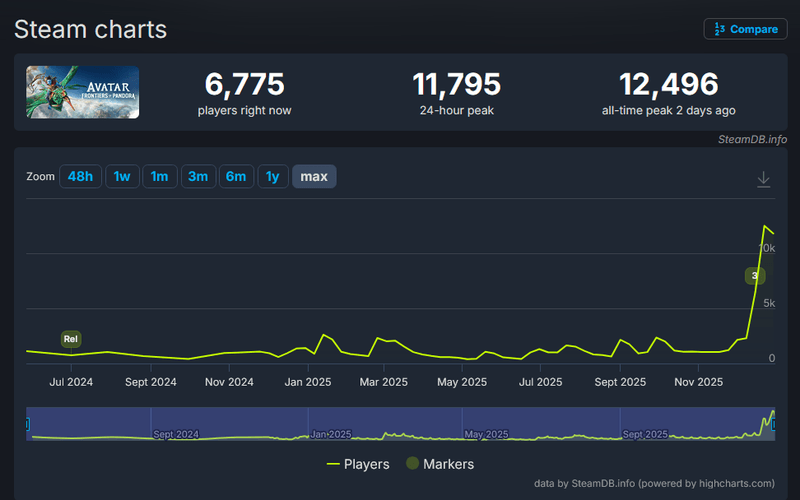Screen dimensions: 800x500
Task: Click the chart download icon
Action: tap(763, 179)
